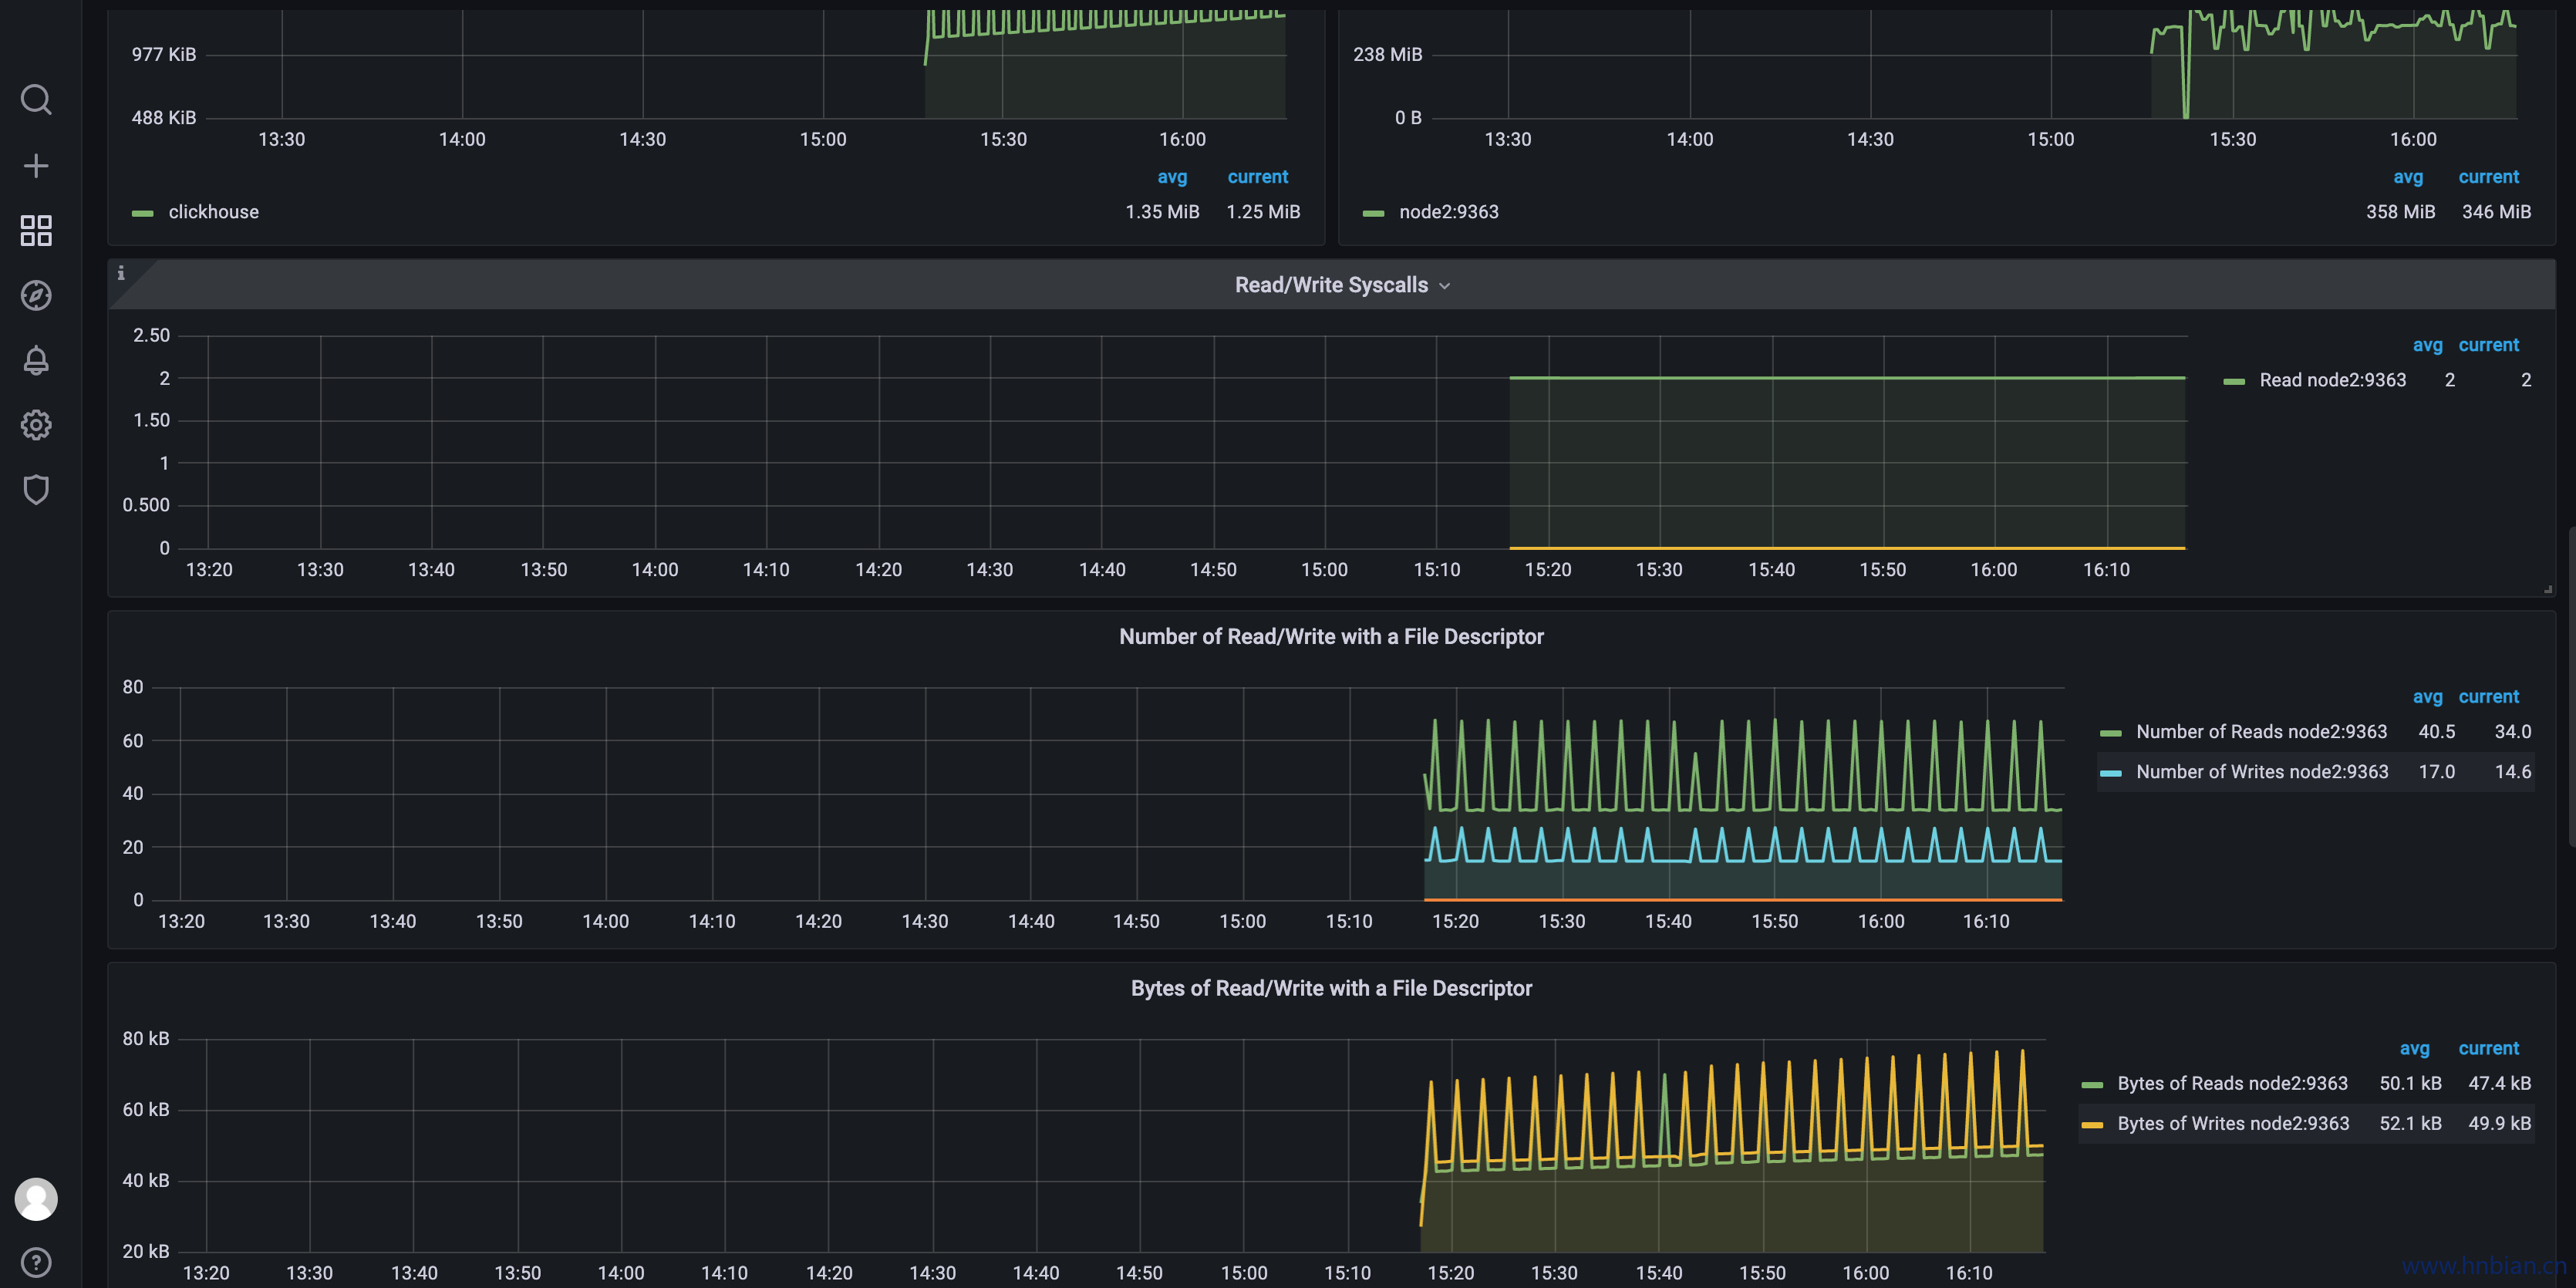This screenshot has height=1288, width=2576.
Task: Toggle Bytes of Reads node2:9363 series
Action: 2231,1084
